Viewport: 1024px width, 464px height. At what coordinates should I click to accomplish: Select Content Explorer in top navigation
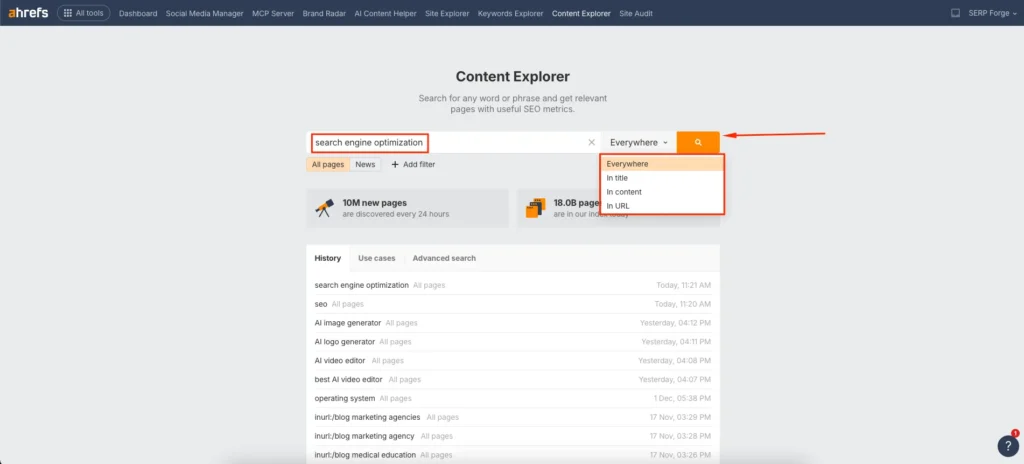[581, 13]
